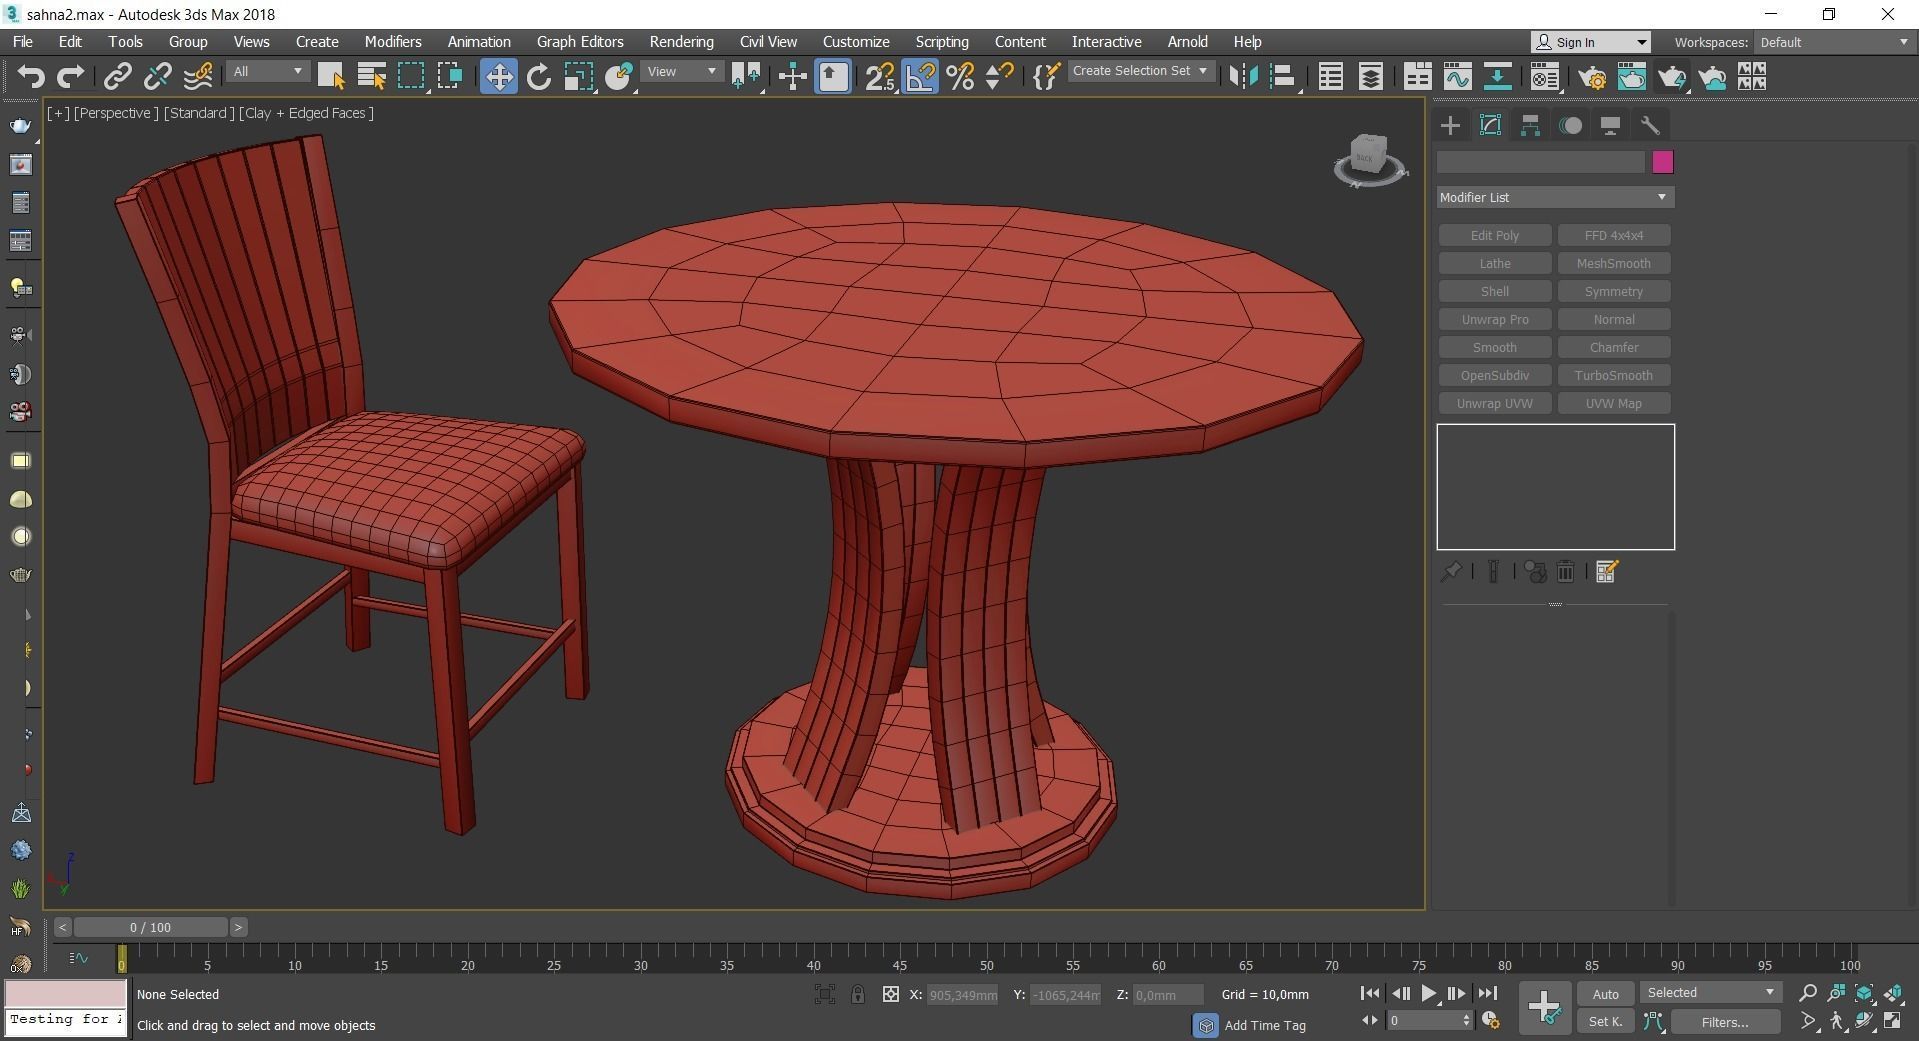Activate the Select and Scale tool
1919x1041 pixels.
579,77
